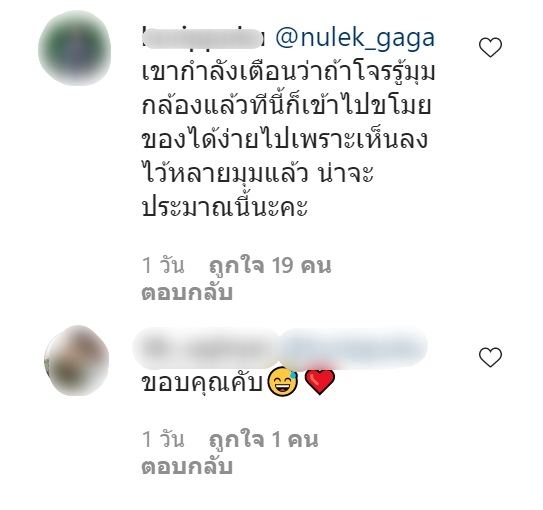The width and height of the screenshot is (543, 510).
Task: Open first commenter's blurred username
Action: coord(204,39)
